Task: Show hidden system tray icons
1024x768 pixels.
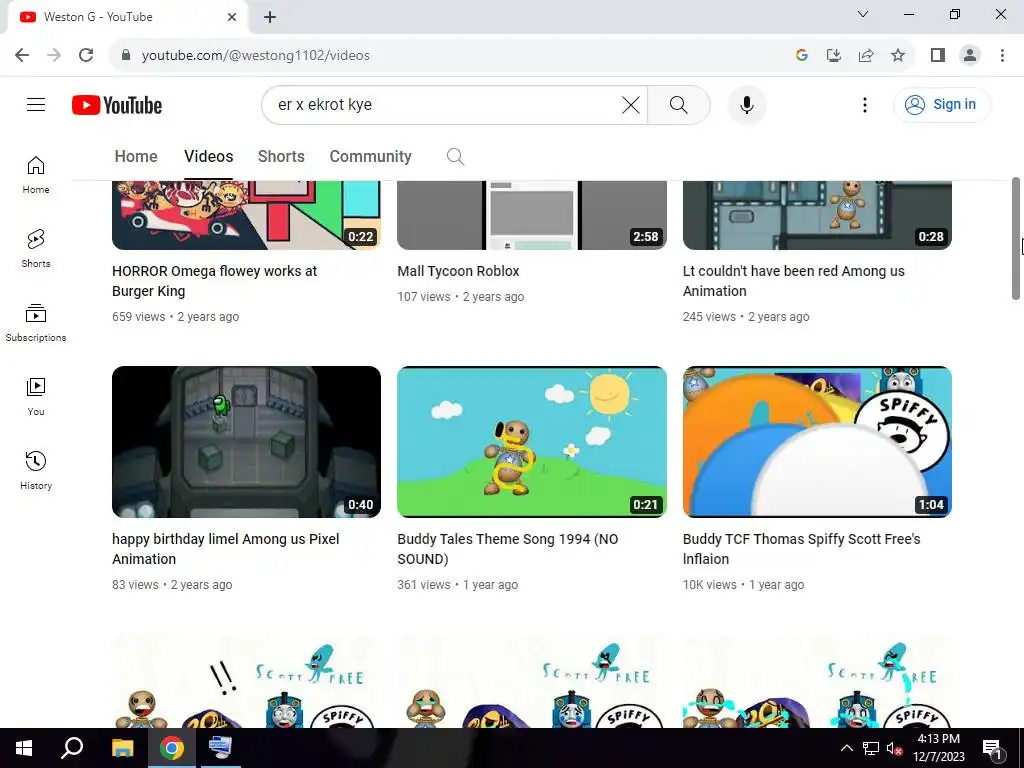Action: click(x=846, y=748)
